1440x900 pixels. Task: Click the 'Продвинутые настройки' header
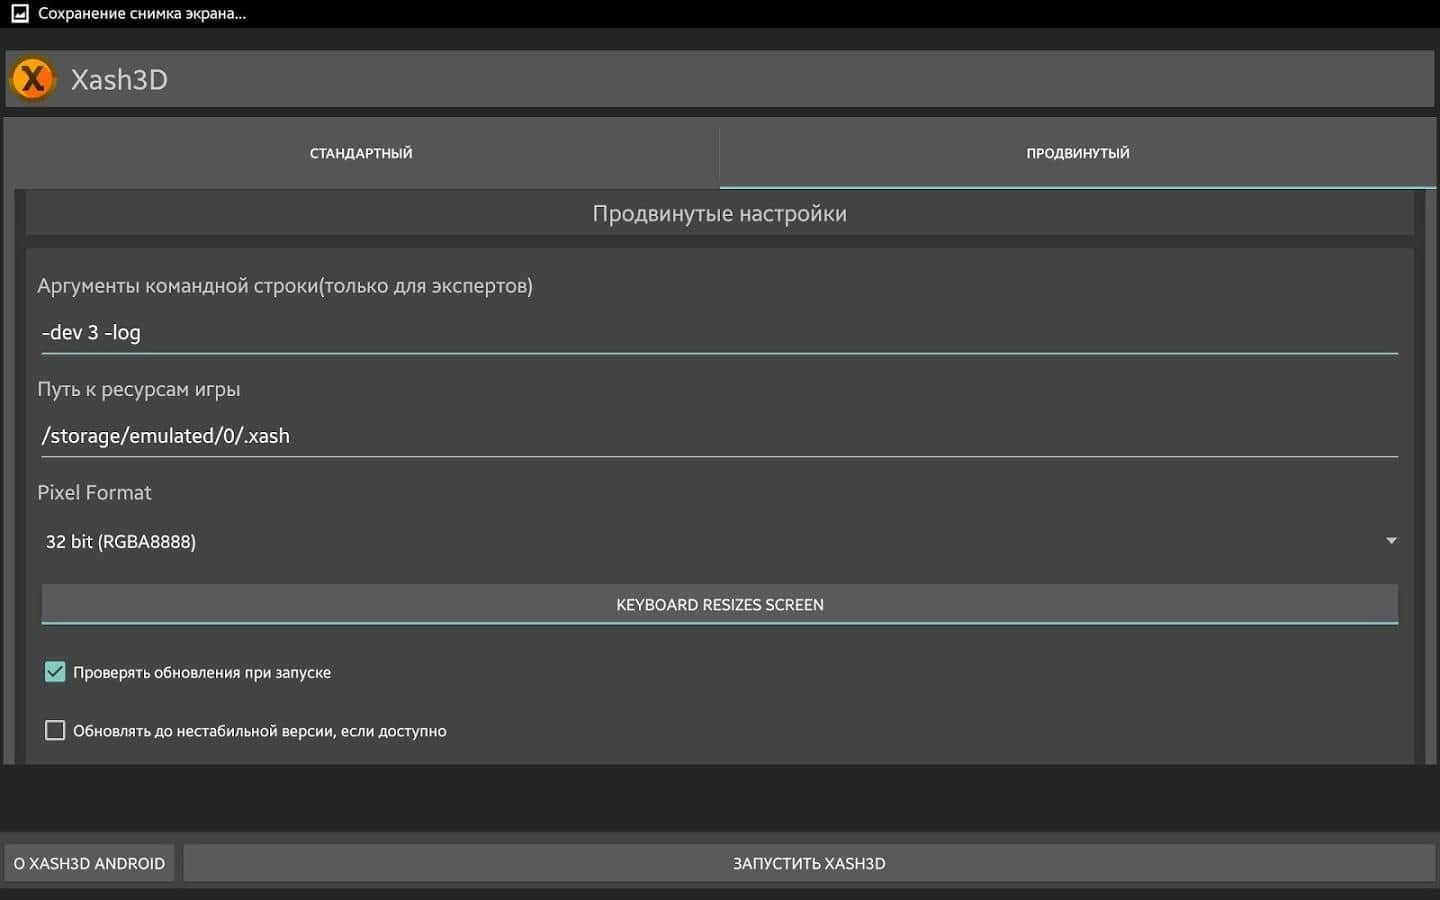[x=719, y=214]
